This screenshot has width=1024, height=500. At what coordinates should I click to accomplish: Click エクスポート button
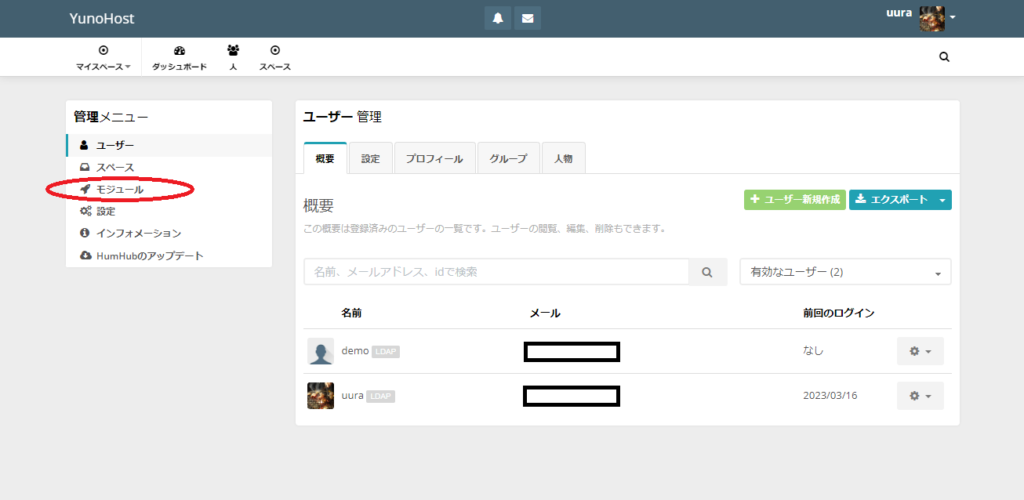[x=891, y=200]
